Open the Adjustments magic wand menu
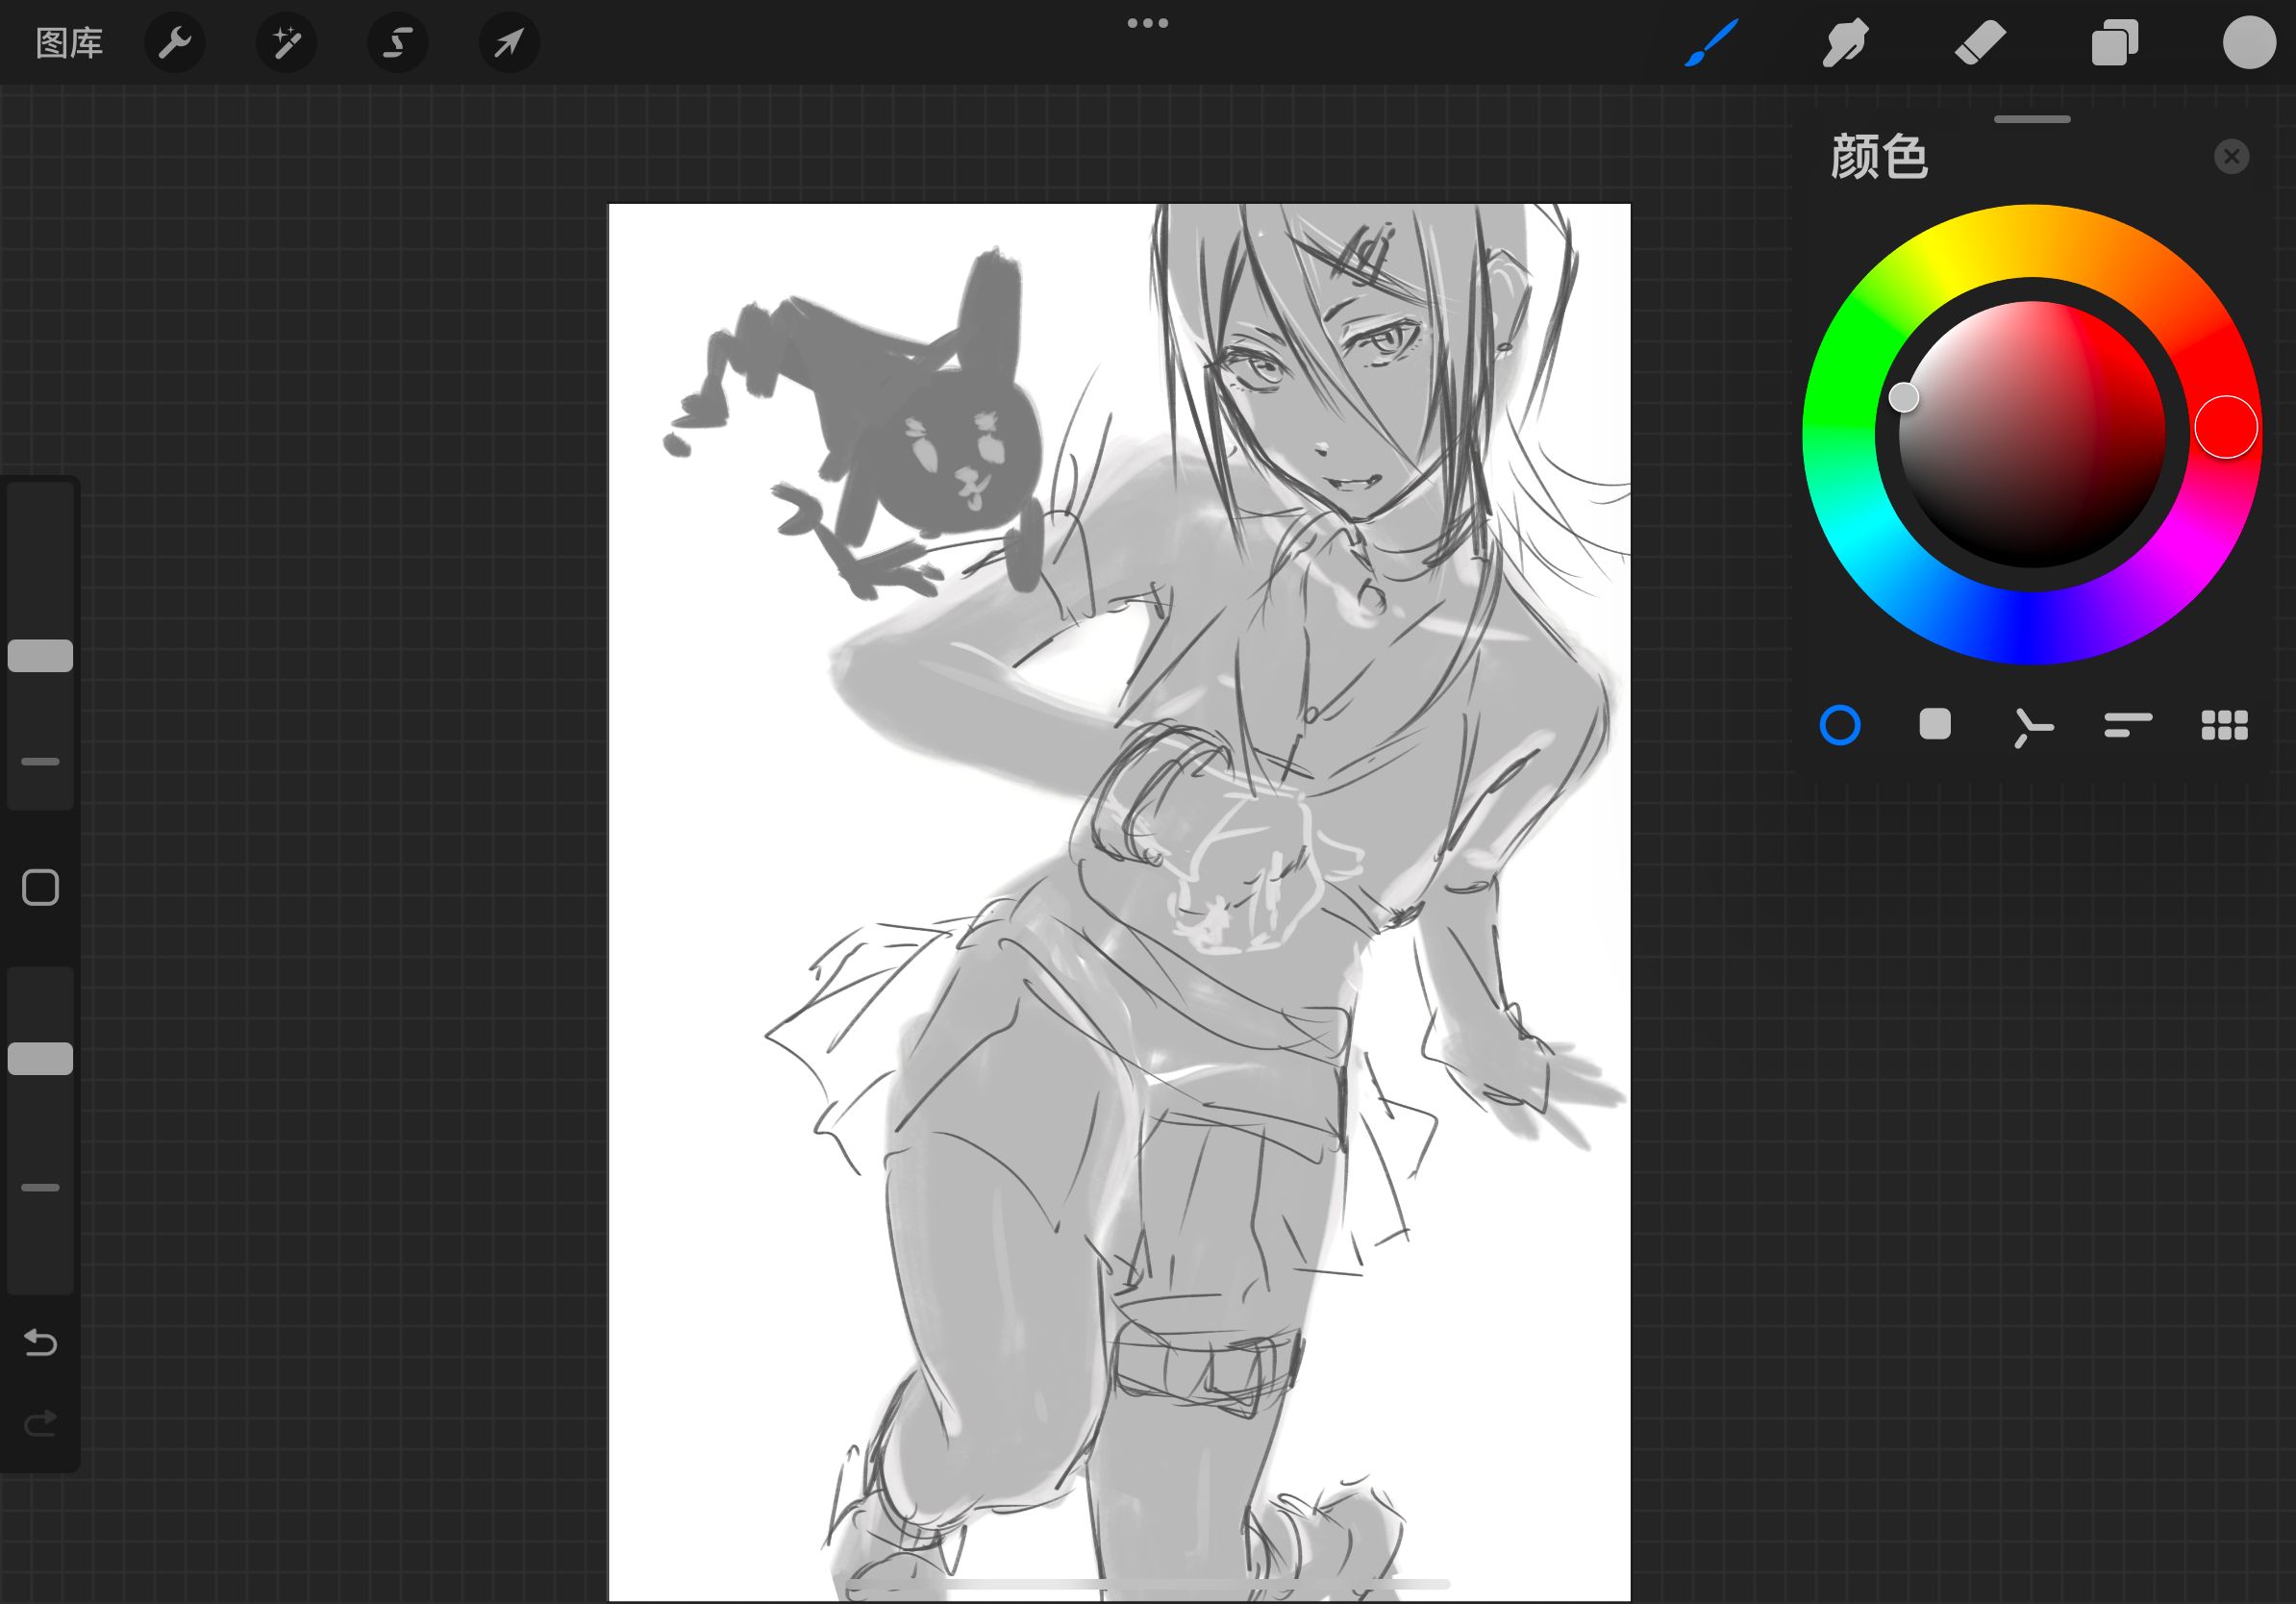The height and width of the screenshot is (1604, 2296). pos(287,43)
